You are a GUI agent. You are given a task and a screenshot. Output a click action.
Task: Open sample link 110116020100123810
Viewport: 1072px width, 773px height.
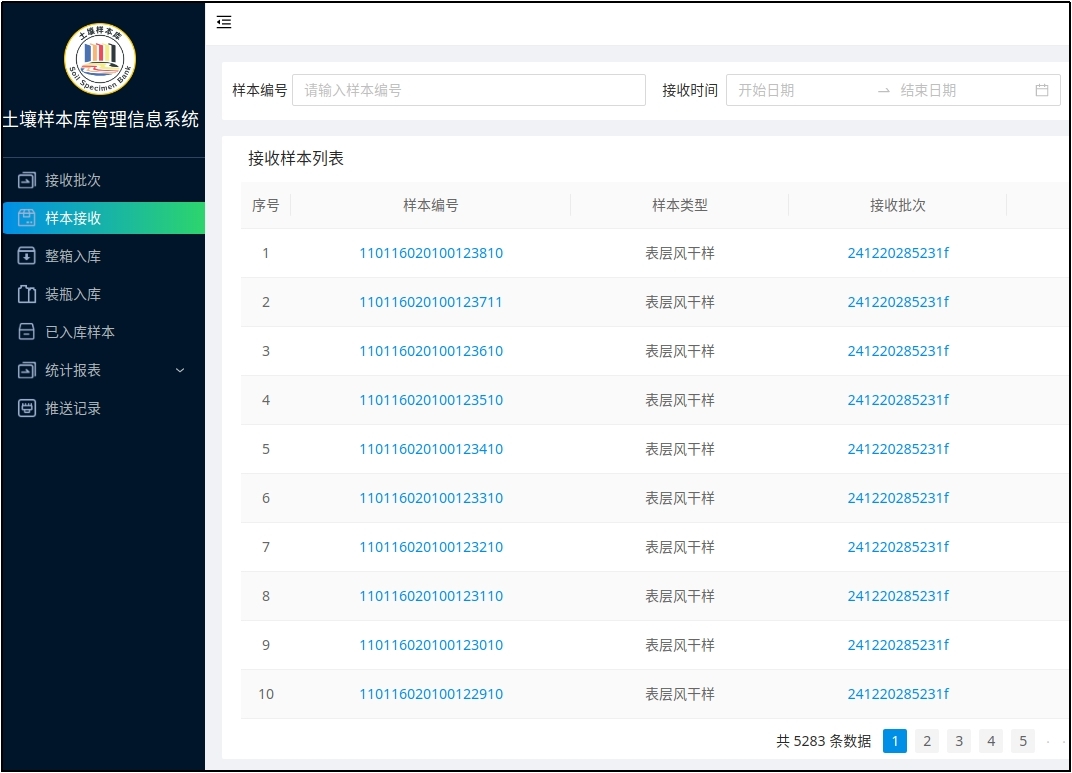431,253
